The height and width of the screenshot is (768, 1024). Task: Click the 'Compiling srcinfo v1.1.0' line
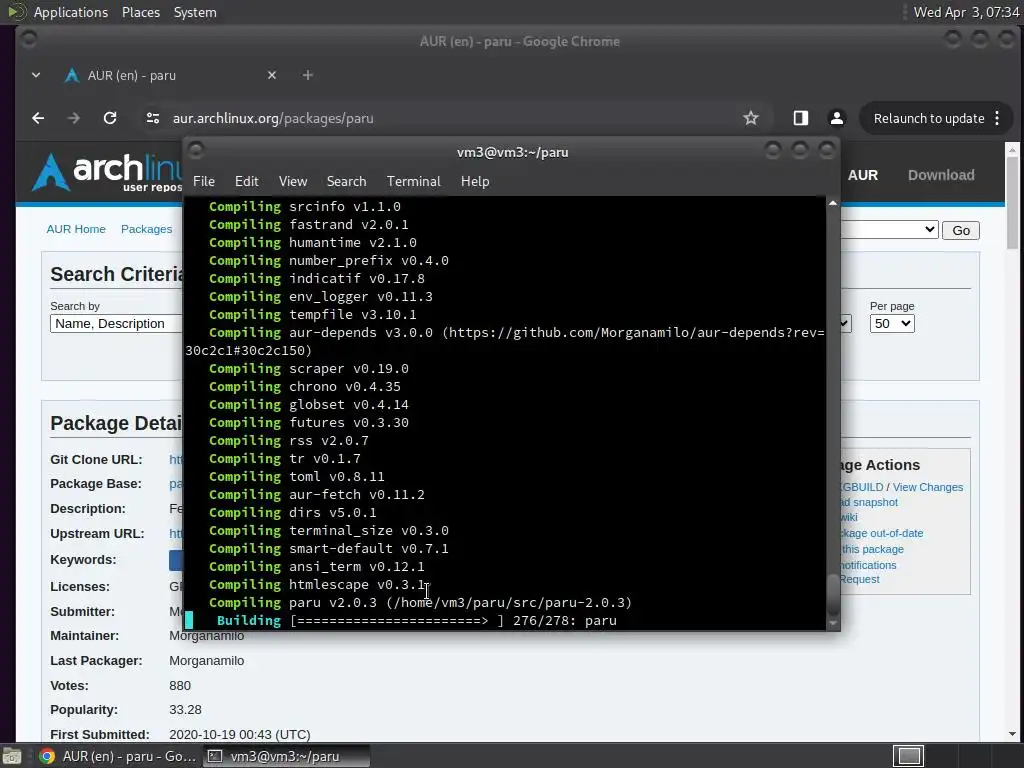(x=304, y=206)
